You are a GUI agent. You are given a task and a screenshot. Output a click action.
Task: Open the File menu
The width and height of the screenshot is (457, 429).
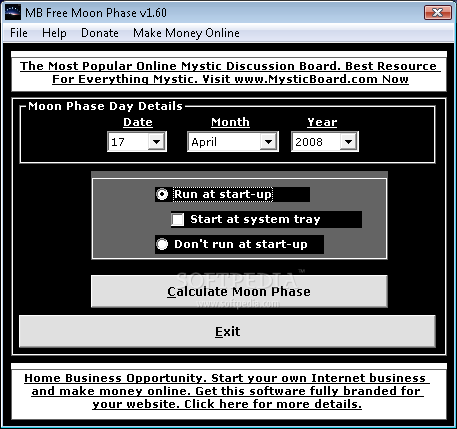pyautogui.click(x=19, y=33)
